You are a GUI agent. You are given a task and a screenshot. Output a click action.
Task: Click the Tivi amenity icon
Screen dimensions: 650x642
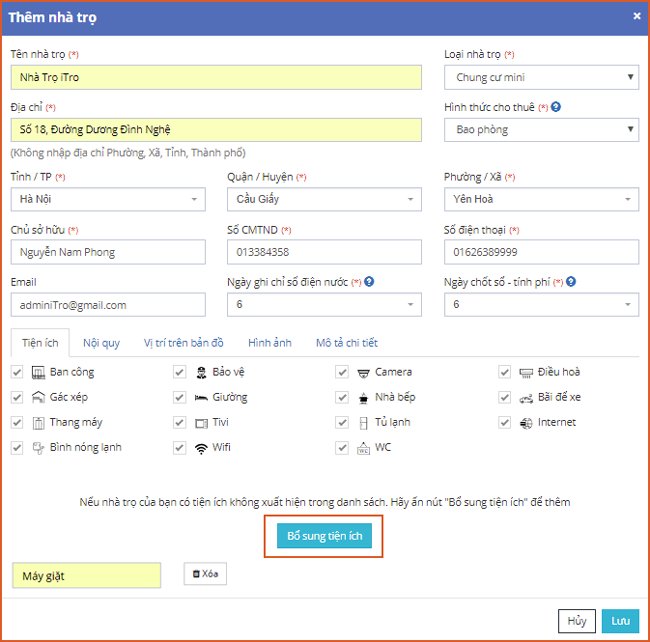201,422
